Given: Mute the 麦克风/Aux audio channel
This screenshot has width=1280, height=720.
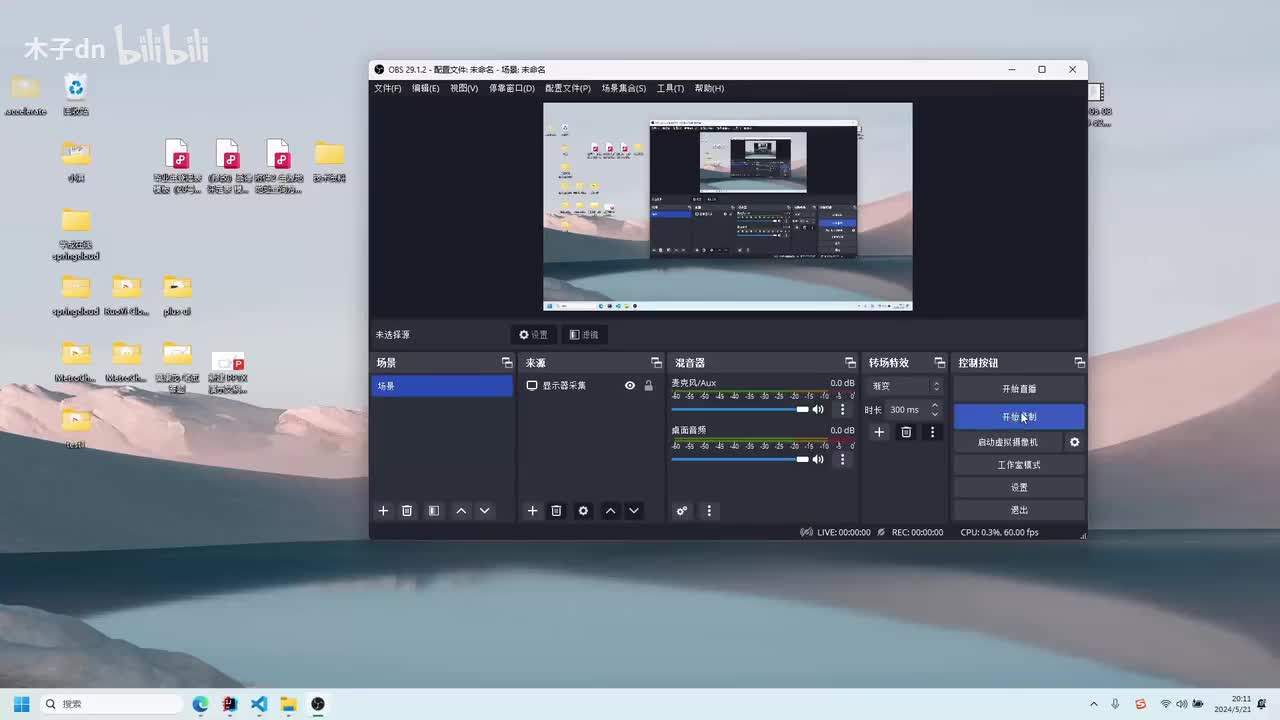Looking at the screenshot, I should 818,409.
